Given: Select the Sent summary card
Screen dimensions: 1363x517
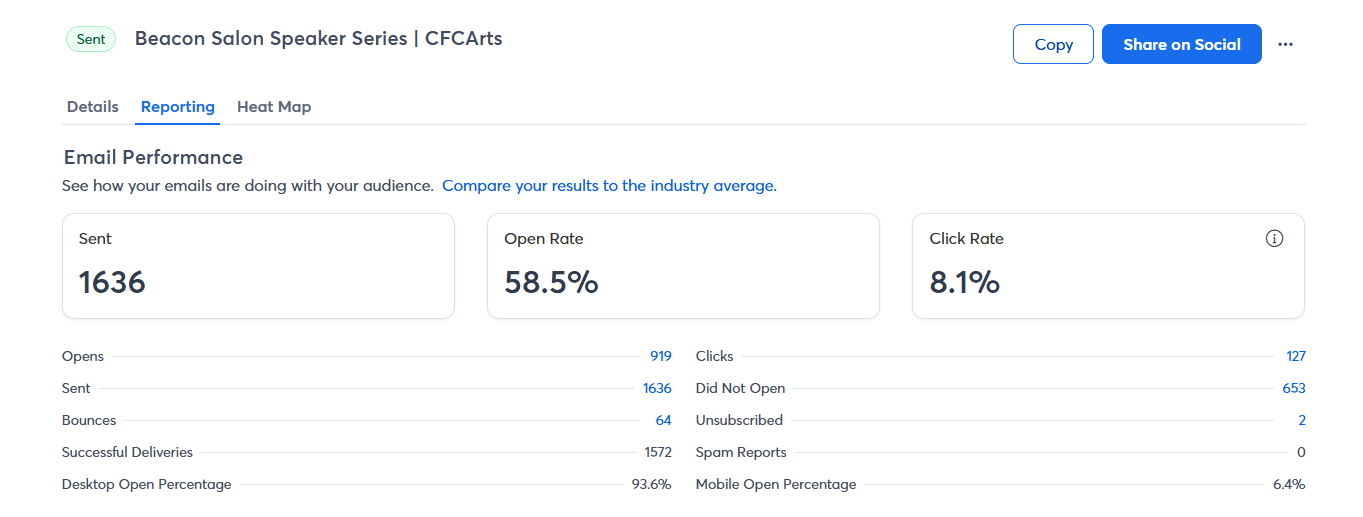Looking at the screenshot, I should click(x=258, y=266).
